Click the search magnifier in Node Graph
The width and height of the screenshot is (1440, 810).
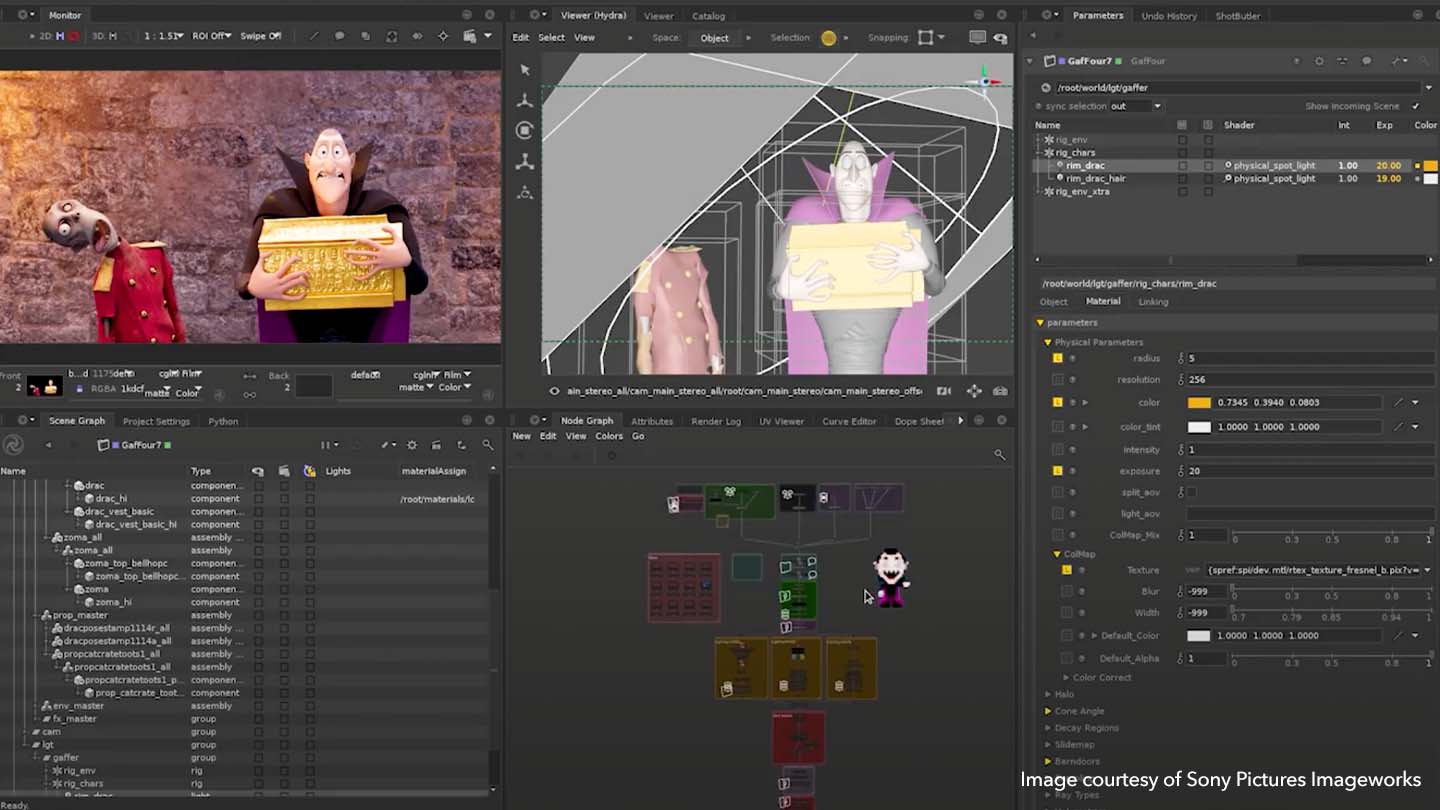pos(999,455)
